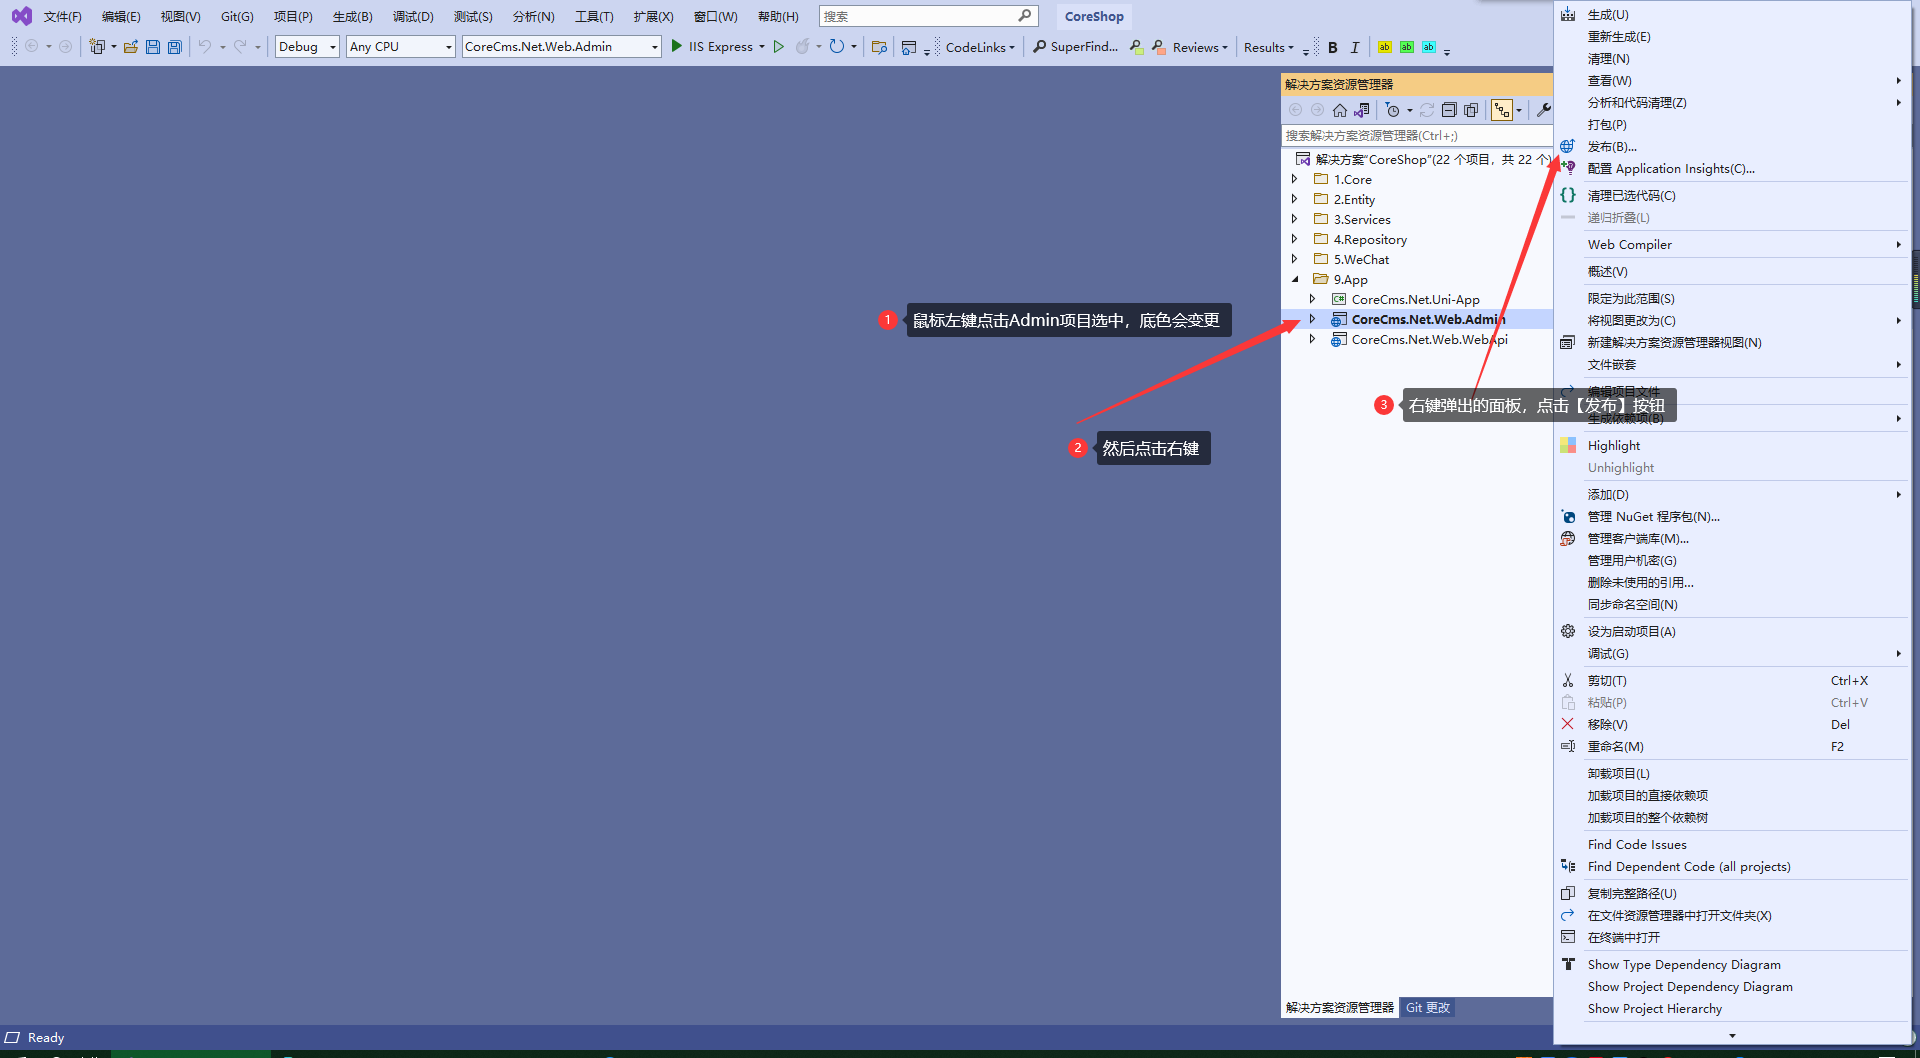
Task: Expand the 1.Core solution folder
Action: 1294,179
